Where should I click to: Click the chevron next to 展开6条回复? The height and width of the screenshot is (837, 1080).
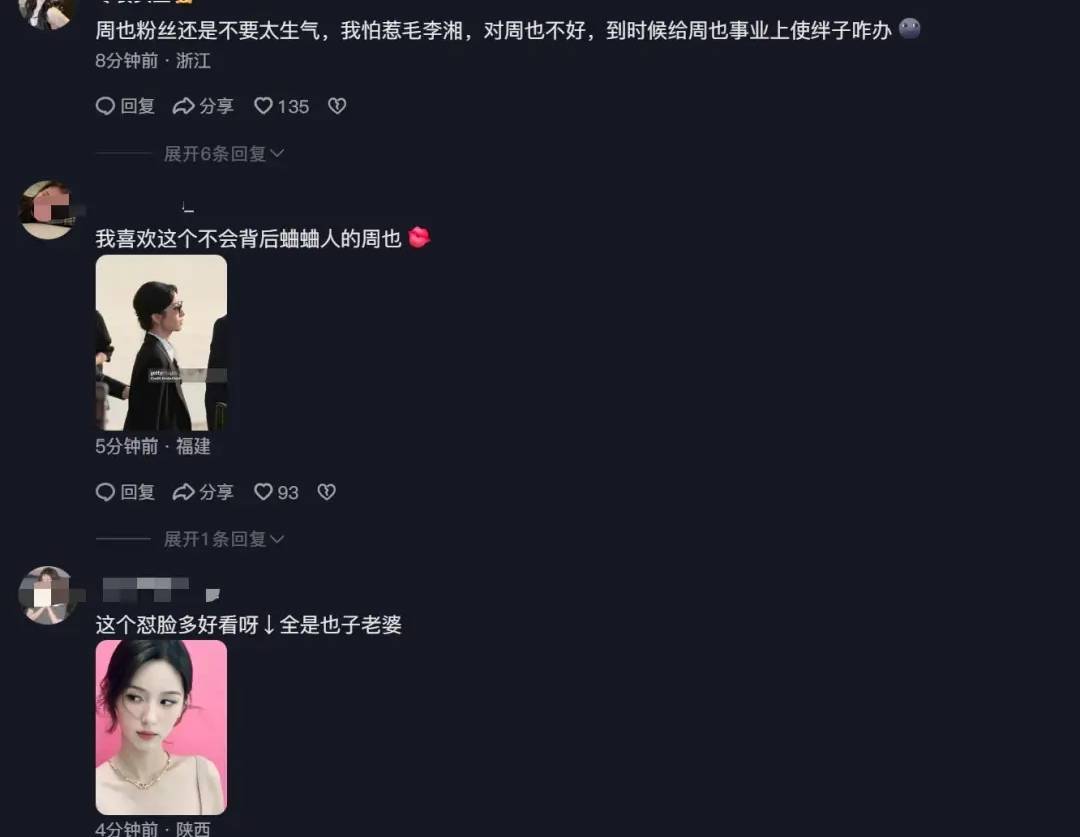(x=277, y=154)
